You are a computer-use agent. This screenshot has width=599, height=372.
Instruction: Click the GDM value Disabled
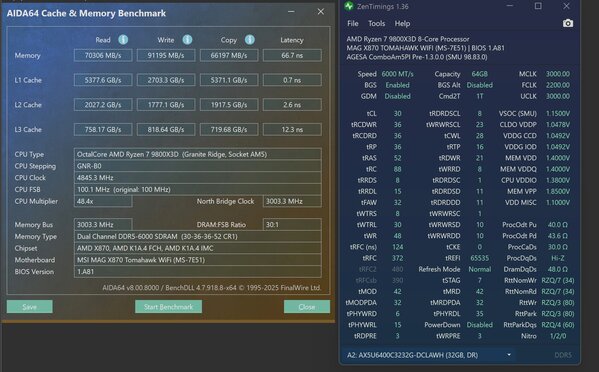coord(397,96)
